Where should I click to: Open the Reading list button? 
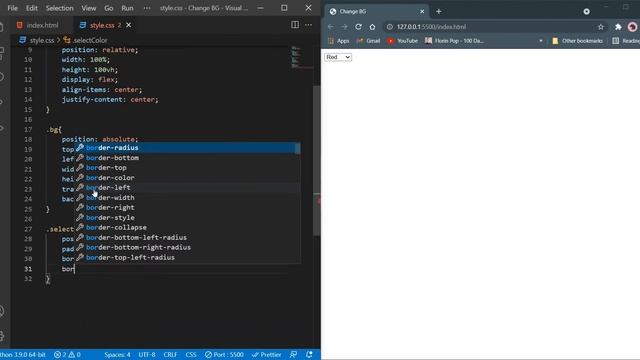tap(626, 41)
